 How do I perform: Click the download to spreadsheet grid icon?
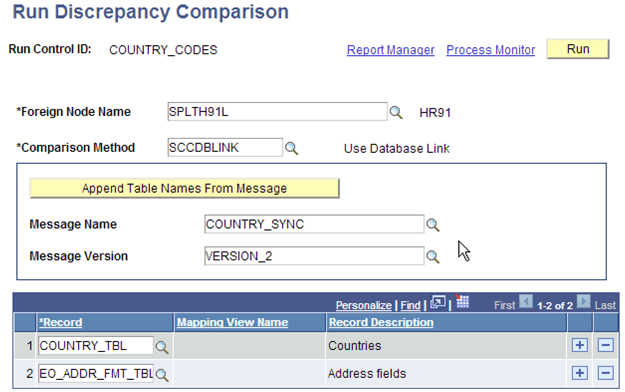(462, 302)
